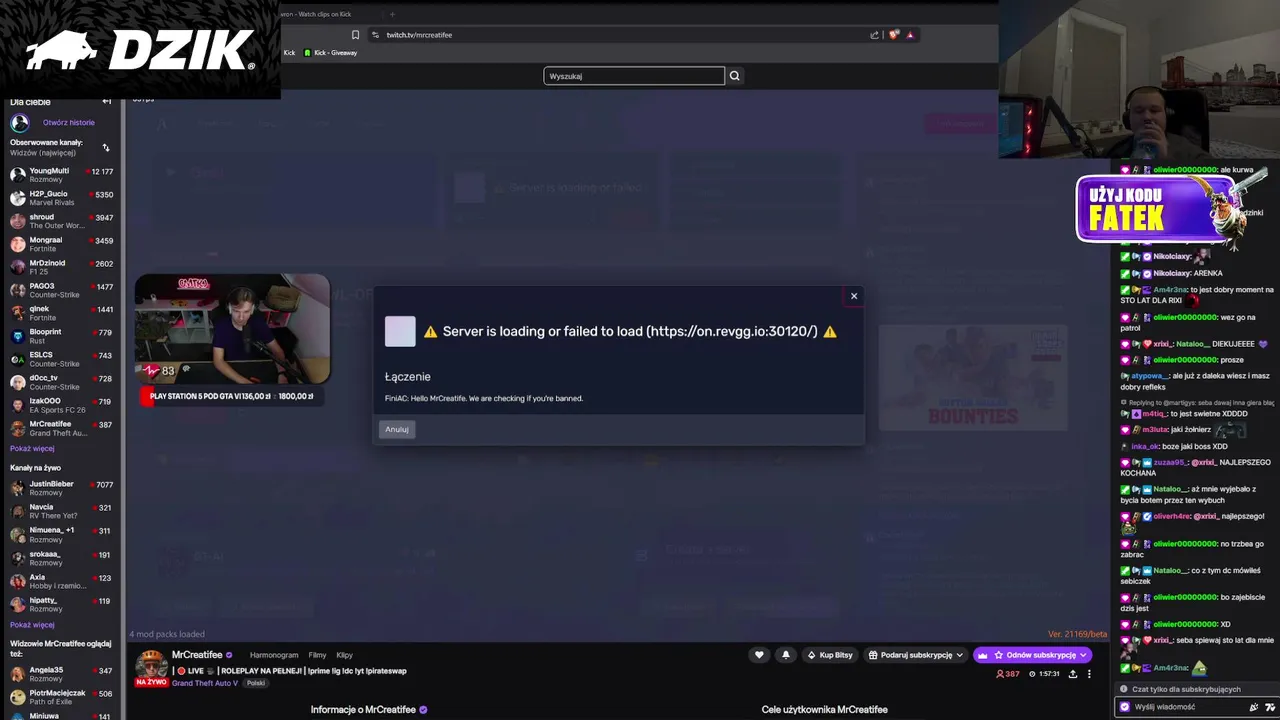Open Grand Theft Auto V category link
Image resolution: width=1280 pixels, height=720 pixels.
[205, 683]
